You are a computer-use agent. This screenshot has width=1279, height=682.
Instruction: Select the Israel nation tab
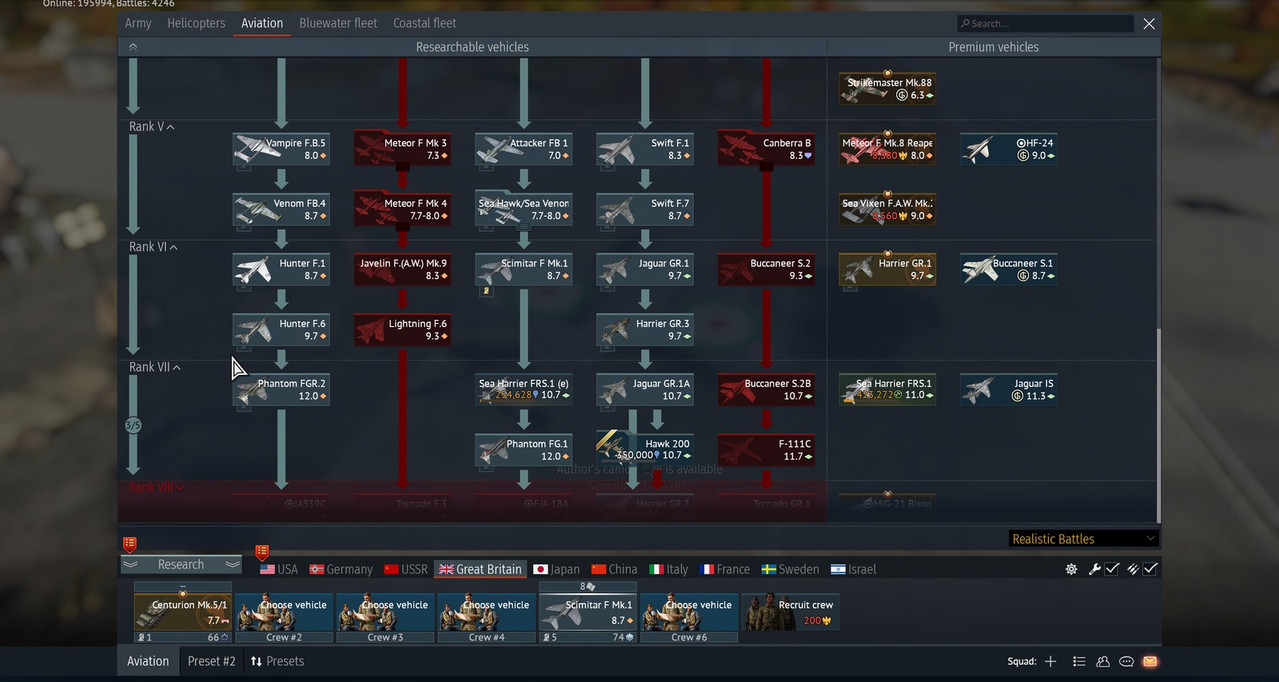(x=853, y=569)
